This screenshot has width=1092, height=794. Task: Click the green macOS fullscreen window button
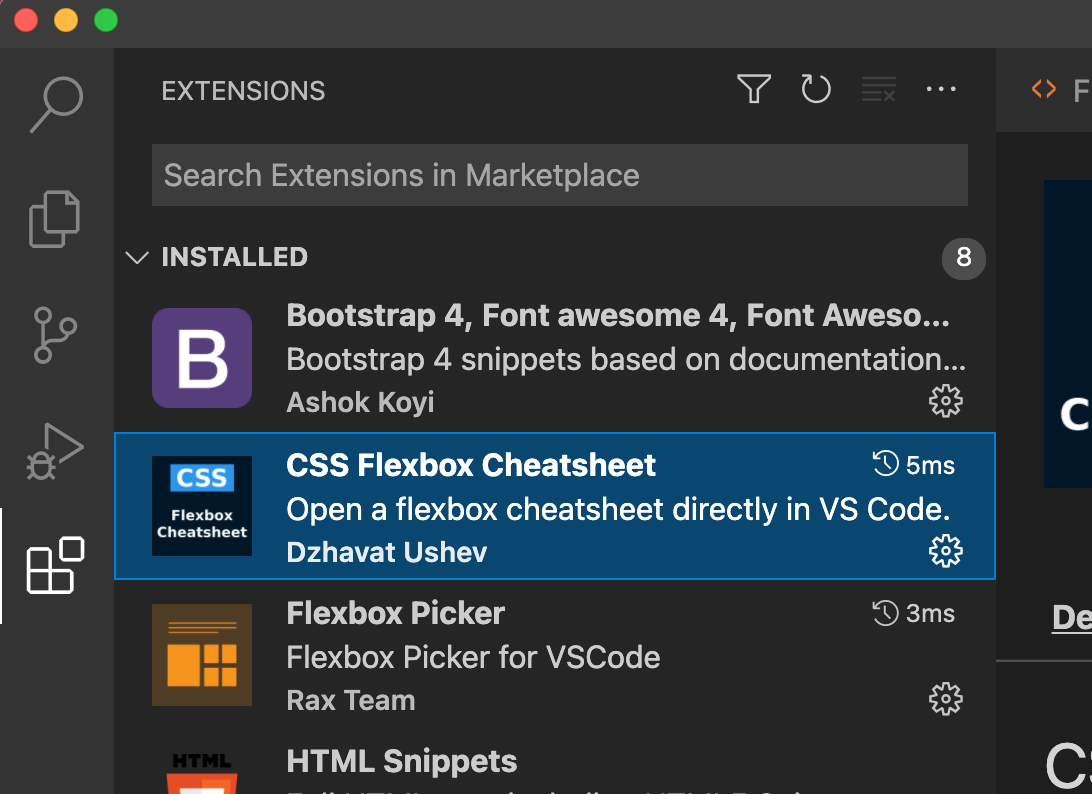coord(106,20)
